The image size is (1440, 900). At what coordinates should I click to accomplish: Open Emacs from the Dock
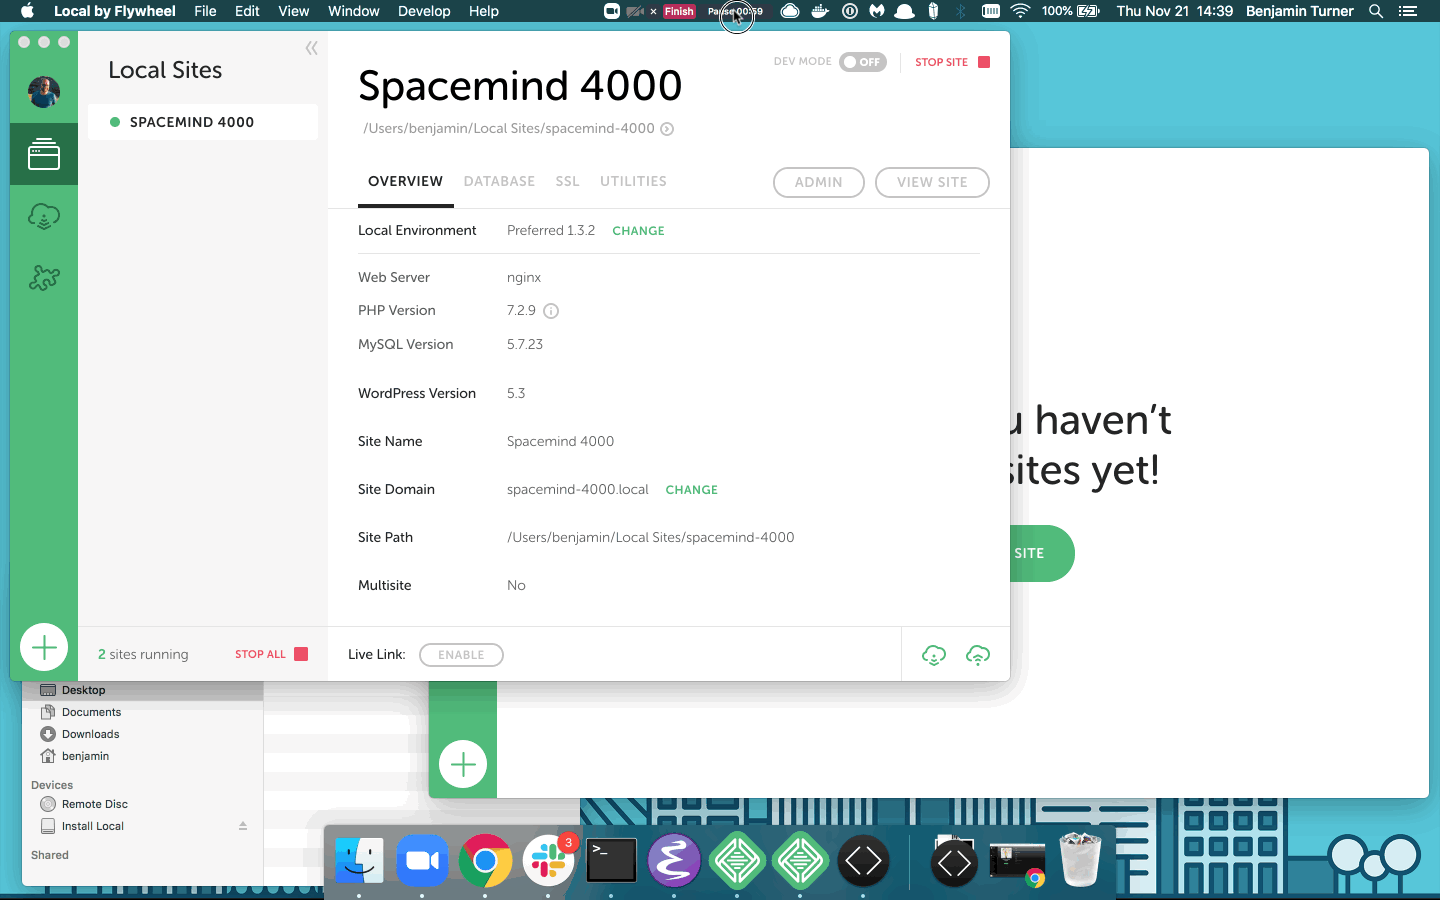(x=674, y=860)
